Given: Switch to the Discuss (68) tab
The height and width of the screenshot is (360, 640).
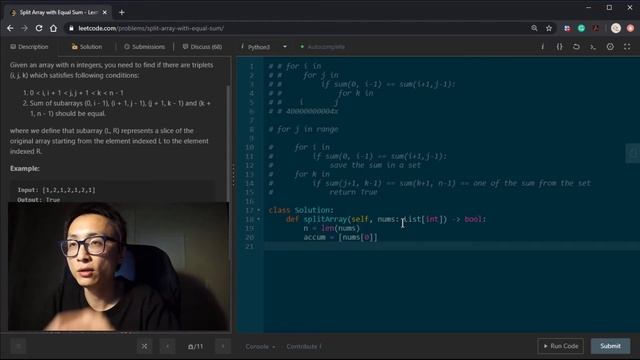Looking at the screenshot, I should point(202,47).
